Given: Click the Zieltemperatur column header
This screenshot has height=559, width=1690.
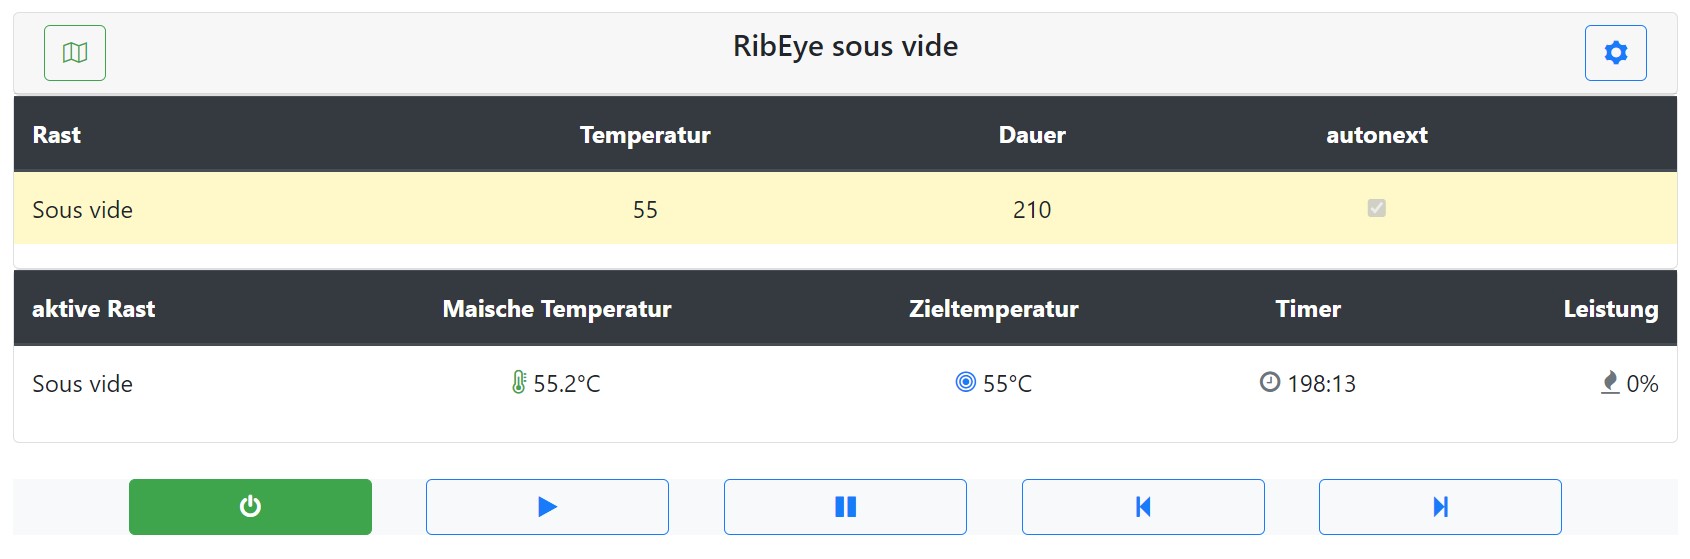Looking at the screenshot, I should [993, 309].
